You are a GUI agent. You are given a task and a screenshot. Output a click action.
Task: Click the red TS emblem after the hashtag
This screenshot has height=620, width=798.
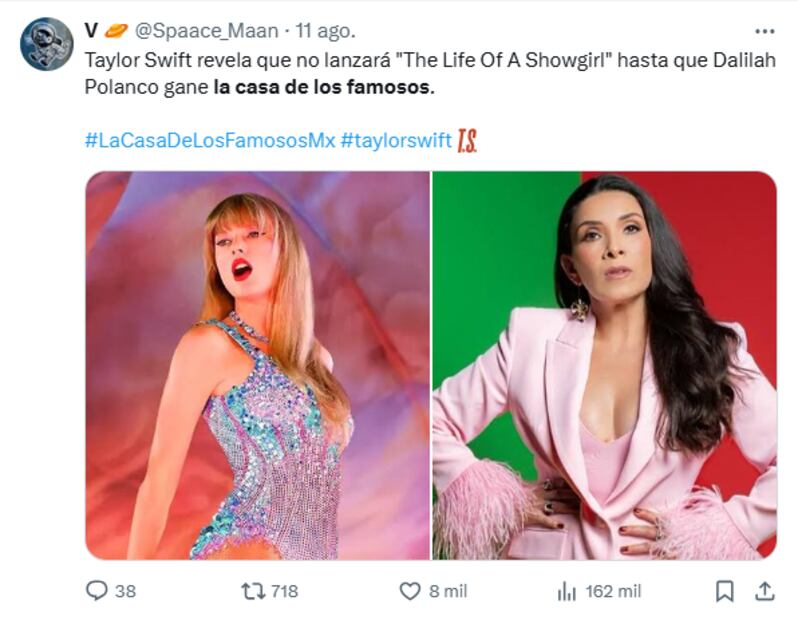[x=467, y=140]
